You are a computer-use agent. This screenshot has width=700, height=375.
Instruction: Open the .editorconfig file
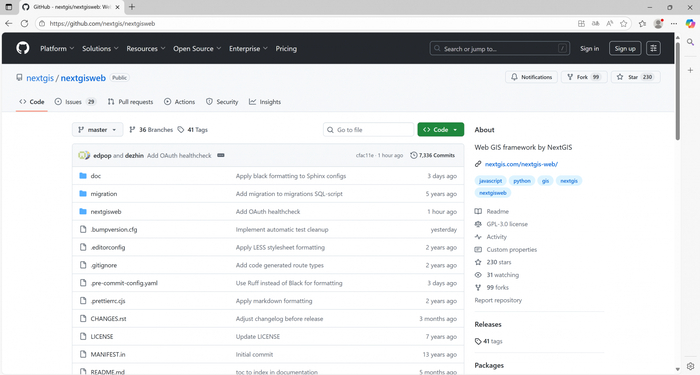tap(108, 247)
